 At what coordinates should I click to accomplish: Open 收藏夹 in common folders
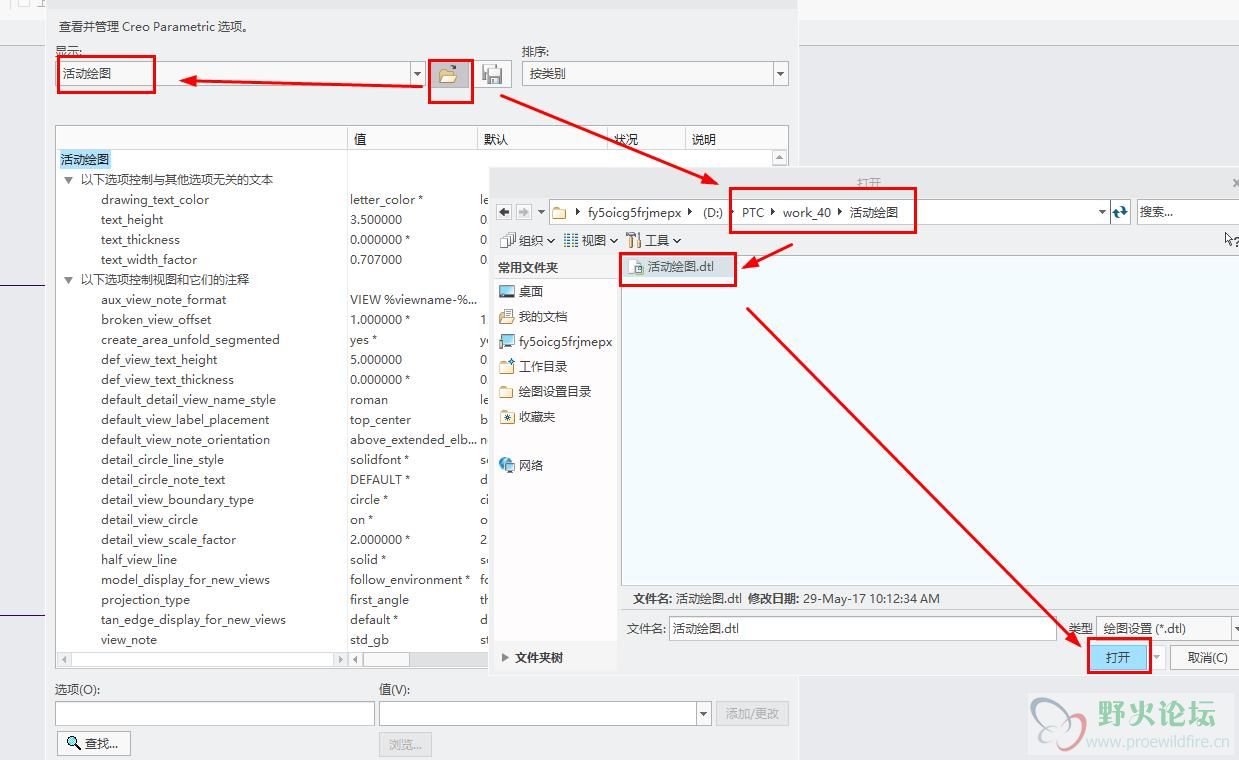click(x=527, y=416)
